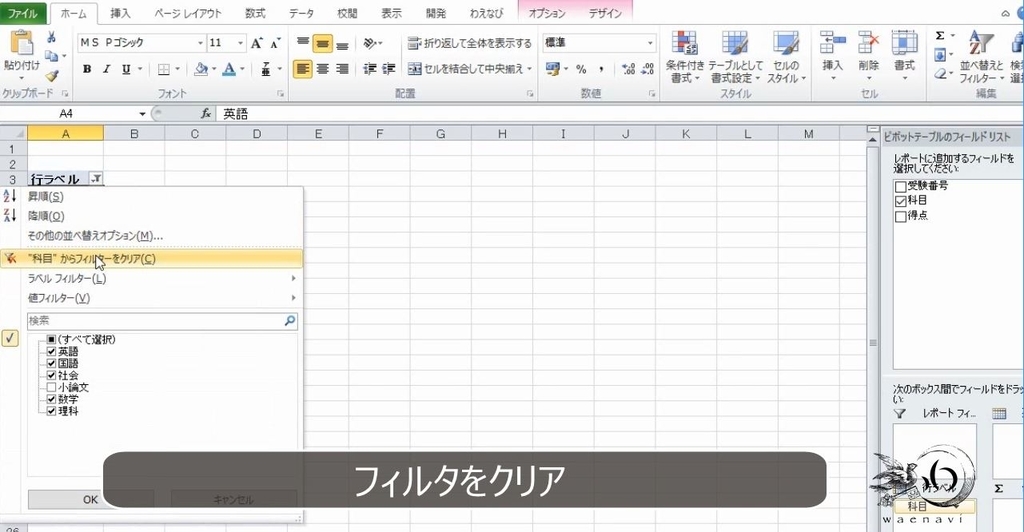
Task: Decrease decimal places icon
Action: 648,69
